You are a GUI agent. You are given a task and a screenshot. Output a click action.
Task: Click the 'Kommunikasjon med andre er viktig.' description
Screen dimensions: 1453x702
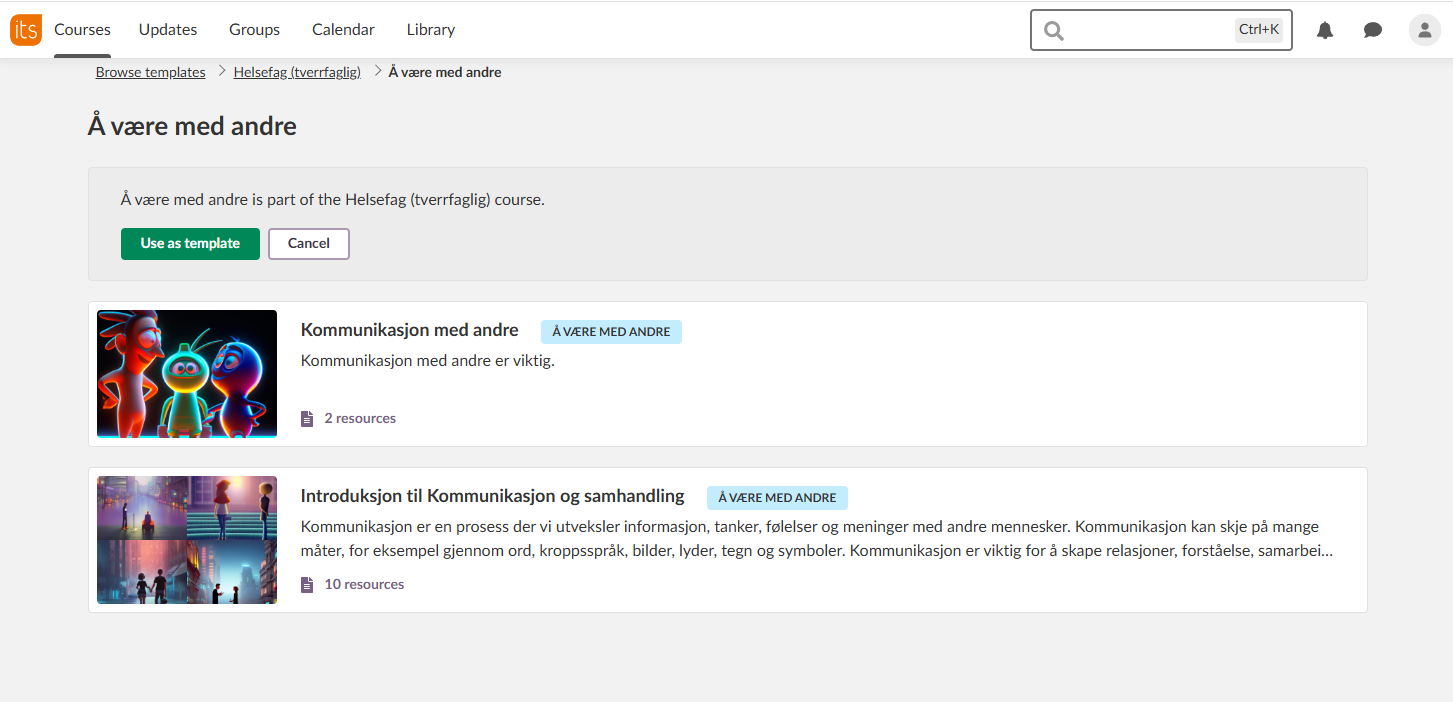(427, 361)
